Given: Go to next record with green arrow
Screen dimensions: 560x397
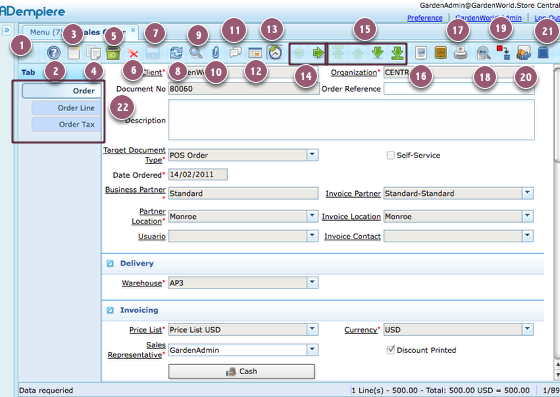Looking at the screenshot, I should coord(318,53).
